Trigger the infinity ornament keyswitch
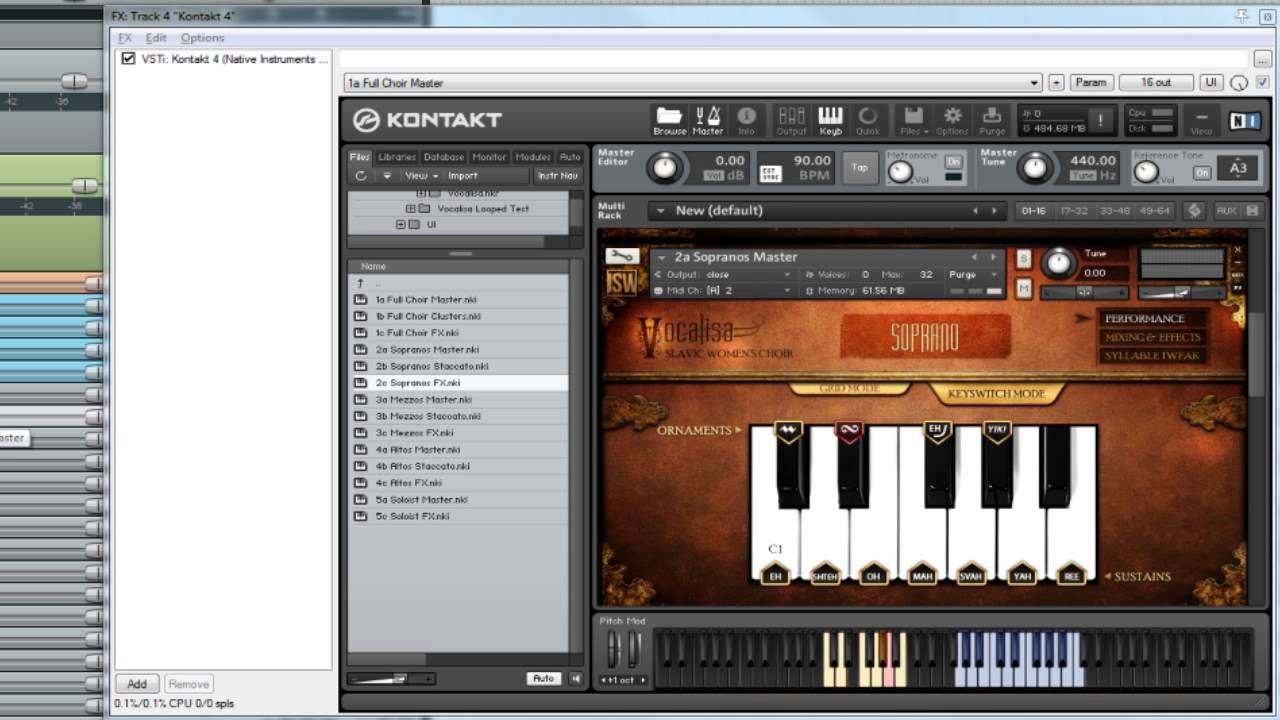The height and width of the screenshot is (720, 1280). click(x=849, y=430)
